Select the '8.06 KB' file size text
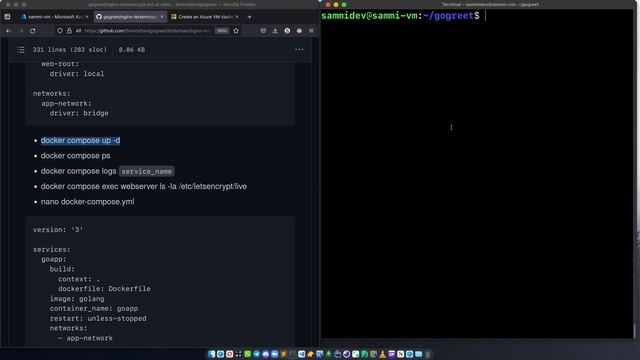The image size is (640, 360). (x=132, y=50)
